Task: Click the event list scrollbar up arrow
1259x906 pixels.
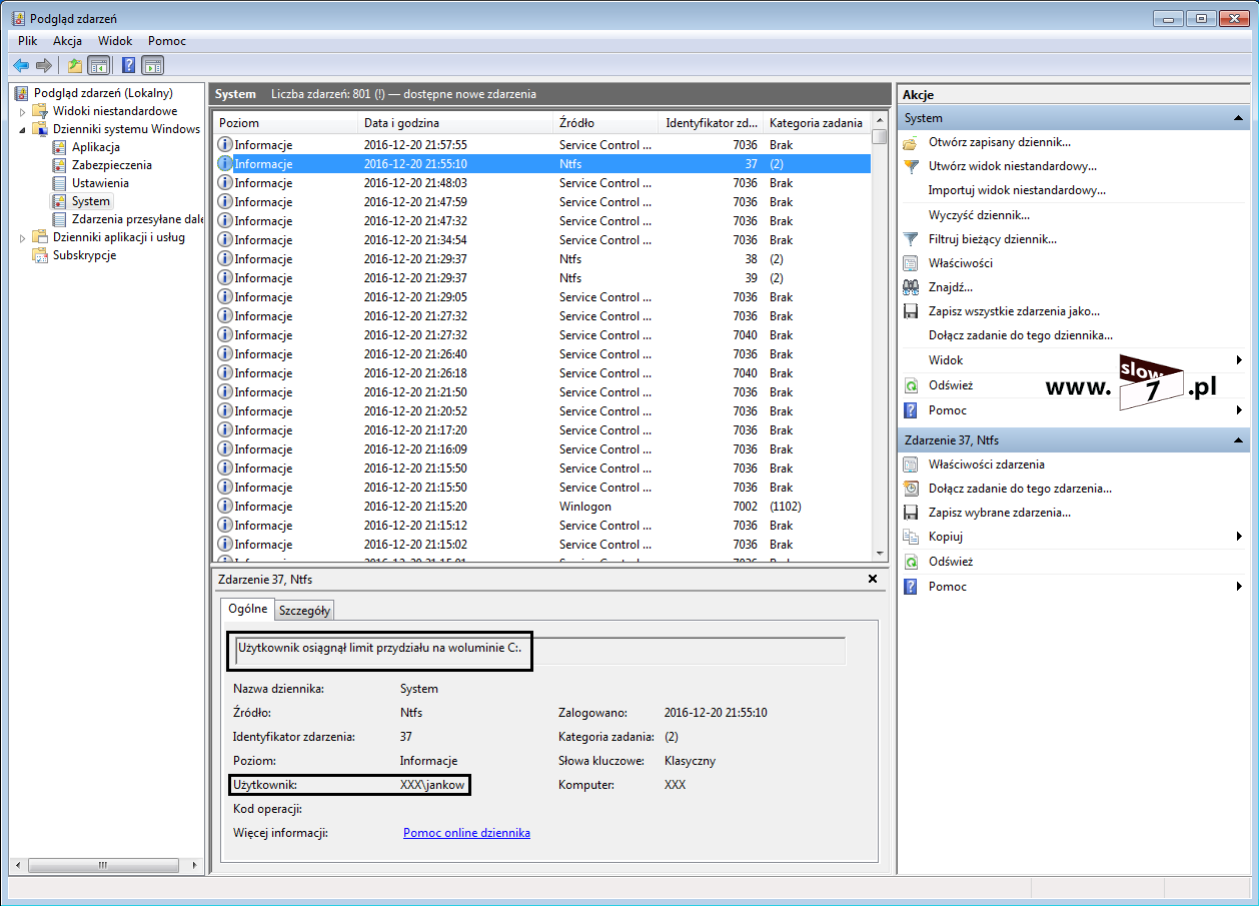Action: pos(879,121)
